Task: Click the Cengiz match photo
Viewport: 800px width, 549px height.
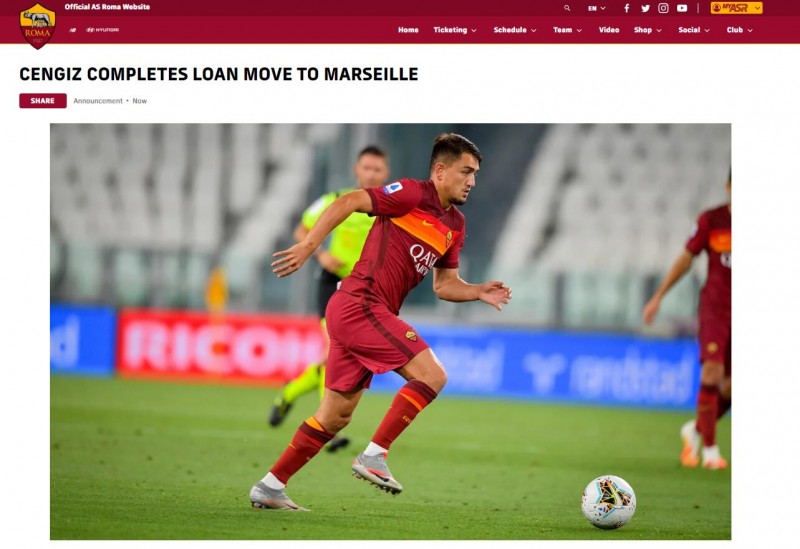Action: (390, 332)
